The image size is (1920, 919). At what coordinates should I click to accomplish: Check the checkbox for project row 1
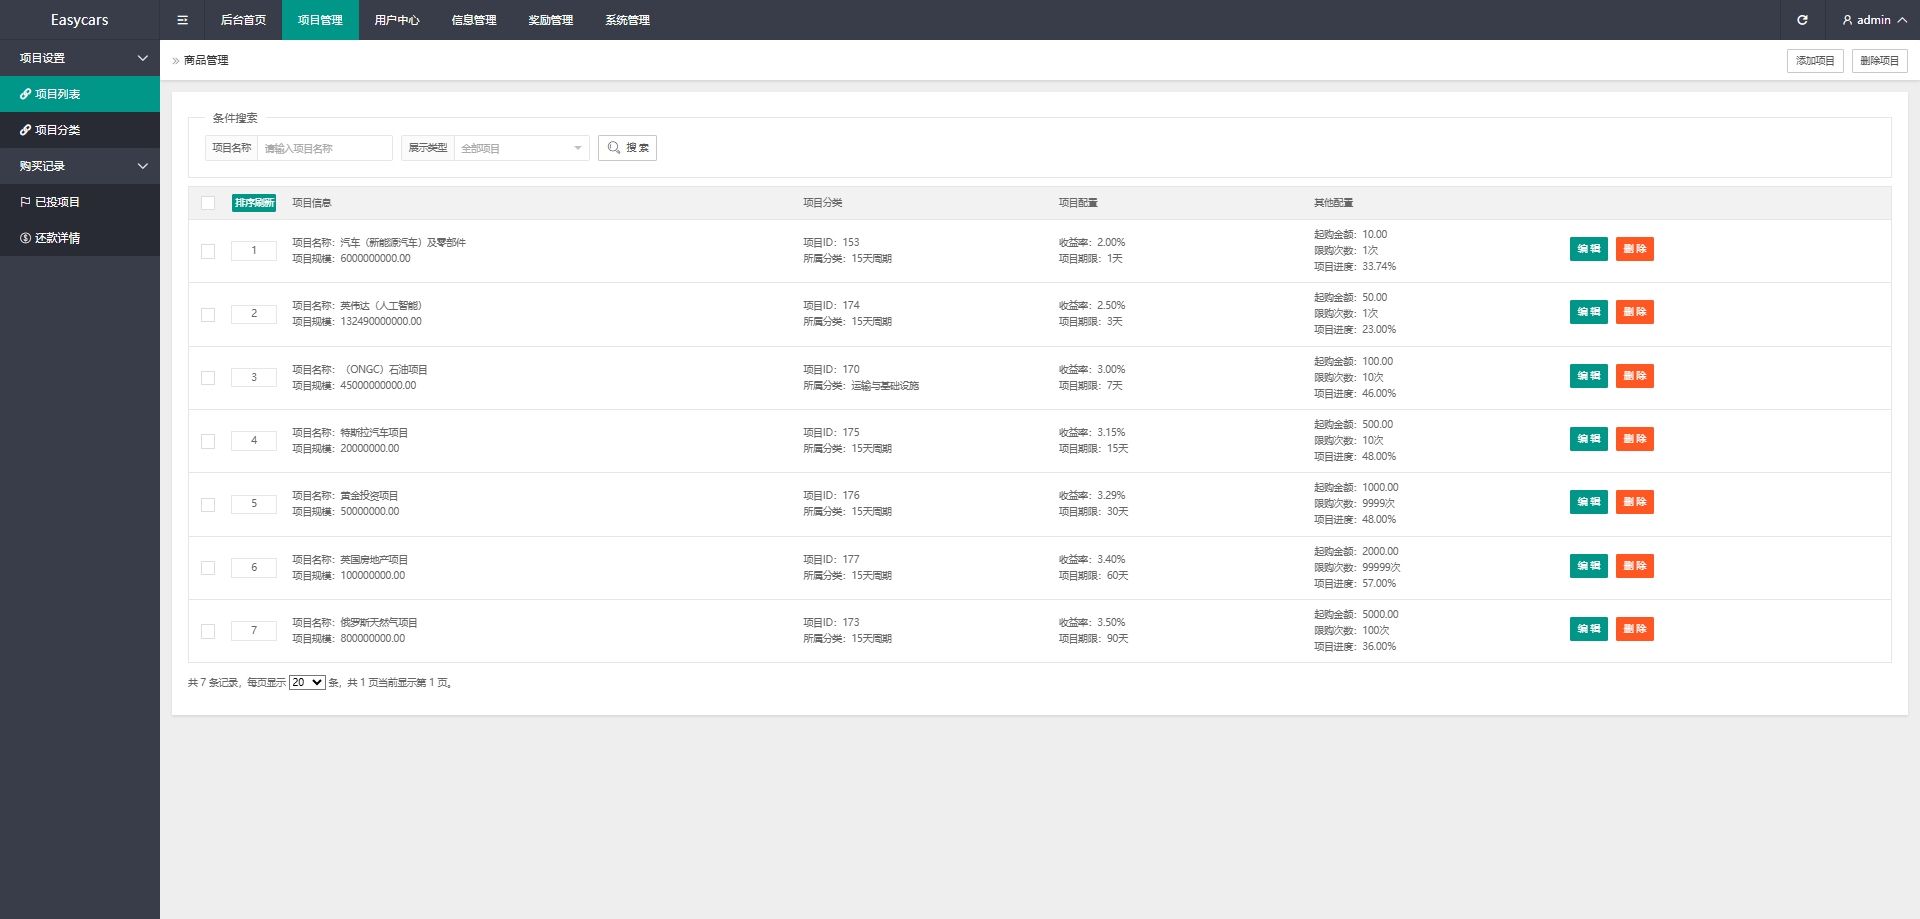point(208,251)
